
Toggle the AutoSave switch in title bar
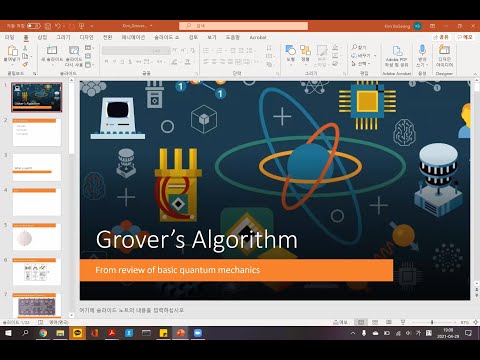[34, 26]
